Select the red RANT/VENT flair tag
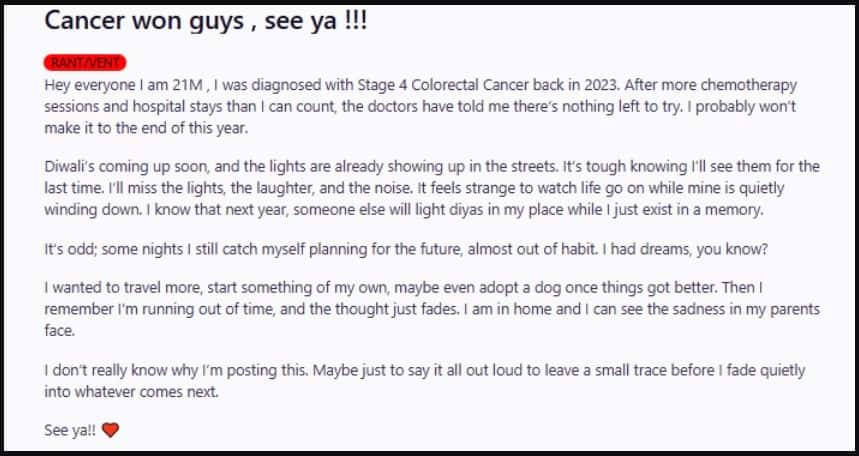Screen dimensions: 859x456 pos(84,62)
